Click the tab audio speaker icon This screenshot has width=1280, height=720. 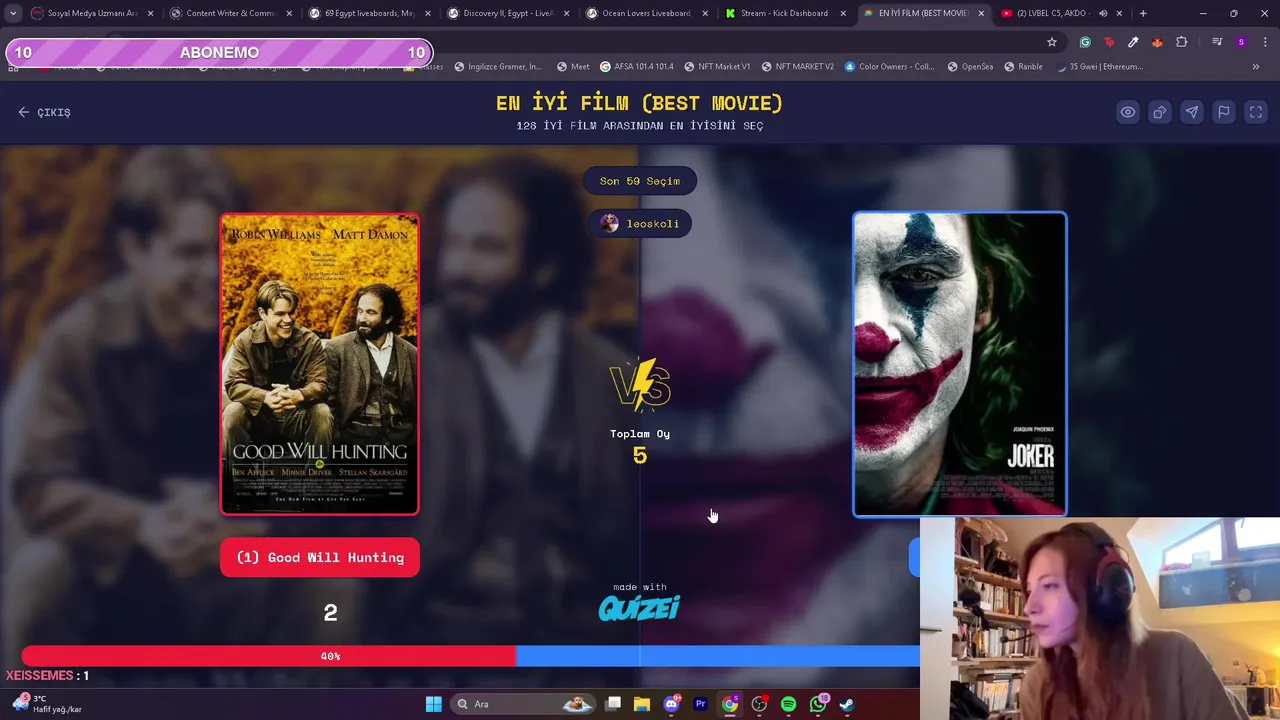click(x=1103, y=13)
